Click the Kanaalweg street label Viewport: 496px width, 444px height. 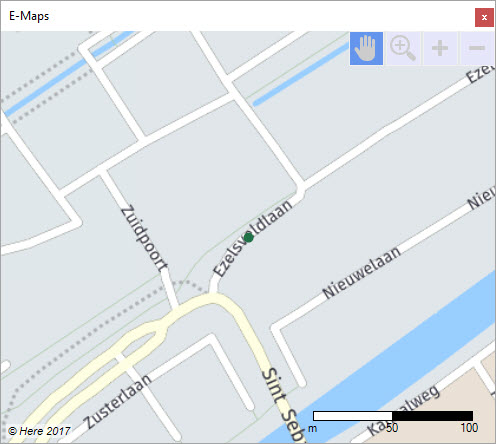coord(404,412)
